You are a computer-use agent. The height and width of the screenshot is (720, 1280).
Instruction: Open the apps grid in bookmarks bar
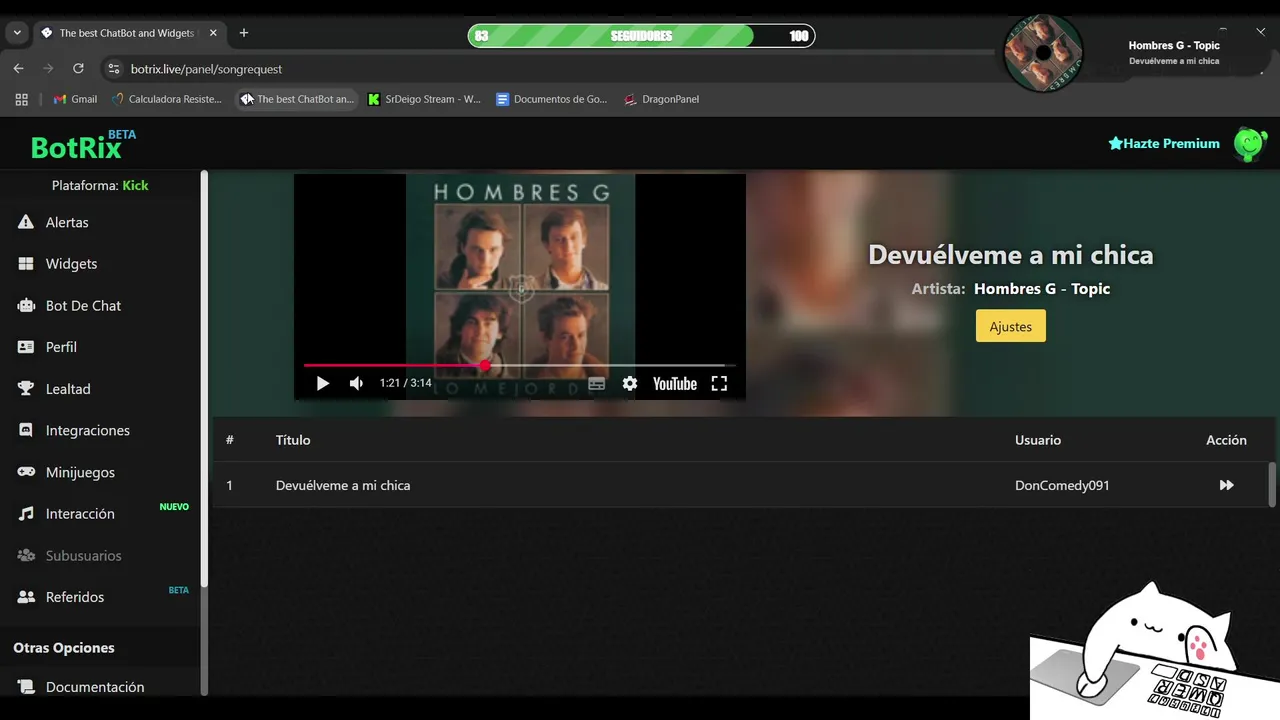coord(21,99)
